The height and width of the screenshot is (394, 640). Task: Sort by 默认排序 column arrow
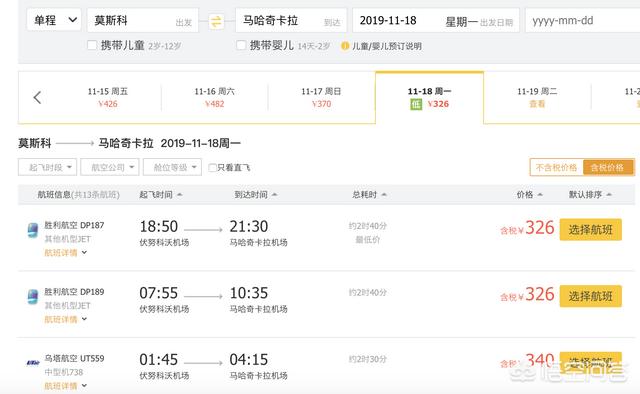click(x=609, y=195)
